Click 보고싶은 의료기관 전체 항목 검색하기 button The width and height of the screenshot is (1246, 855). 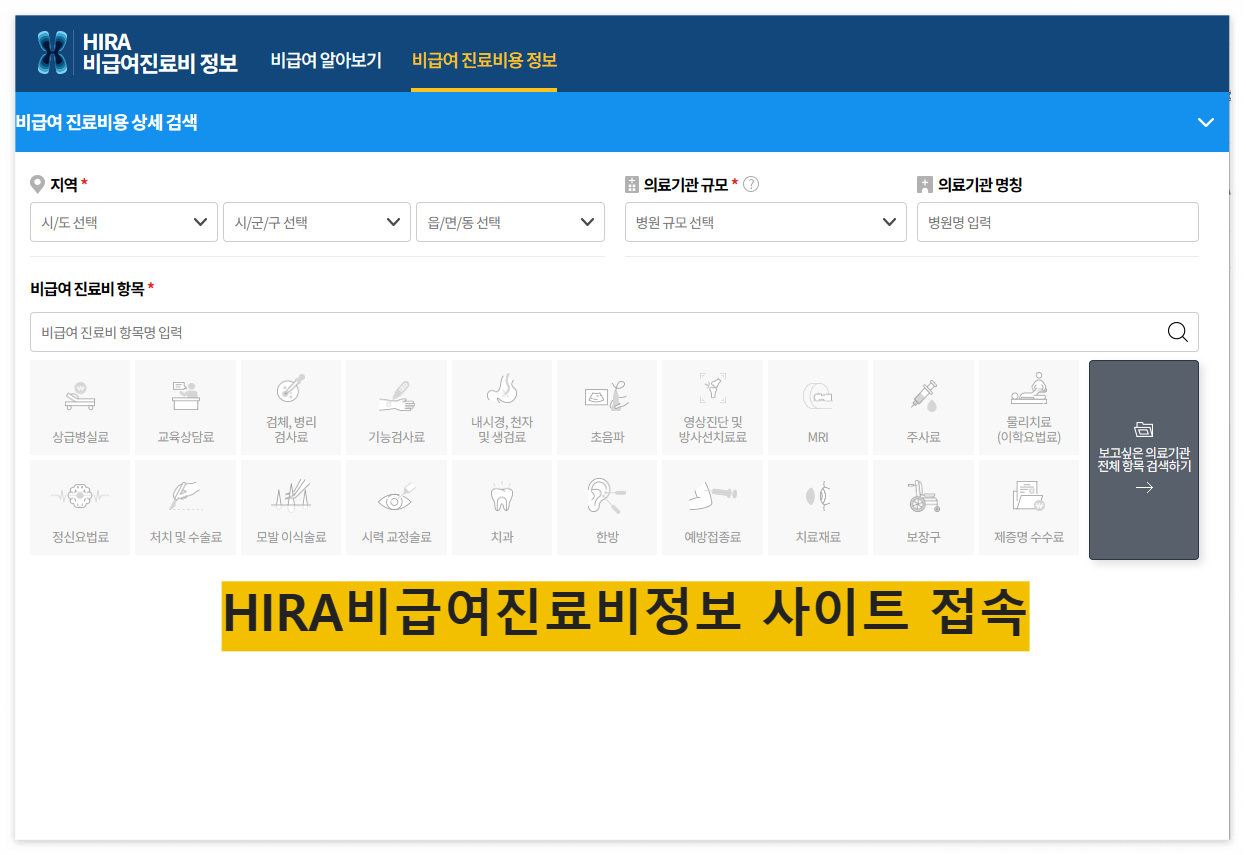(x=1144, y=460)
